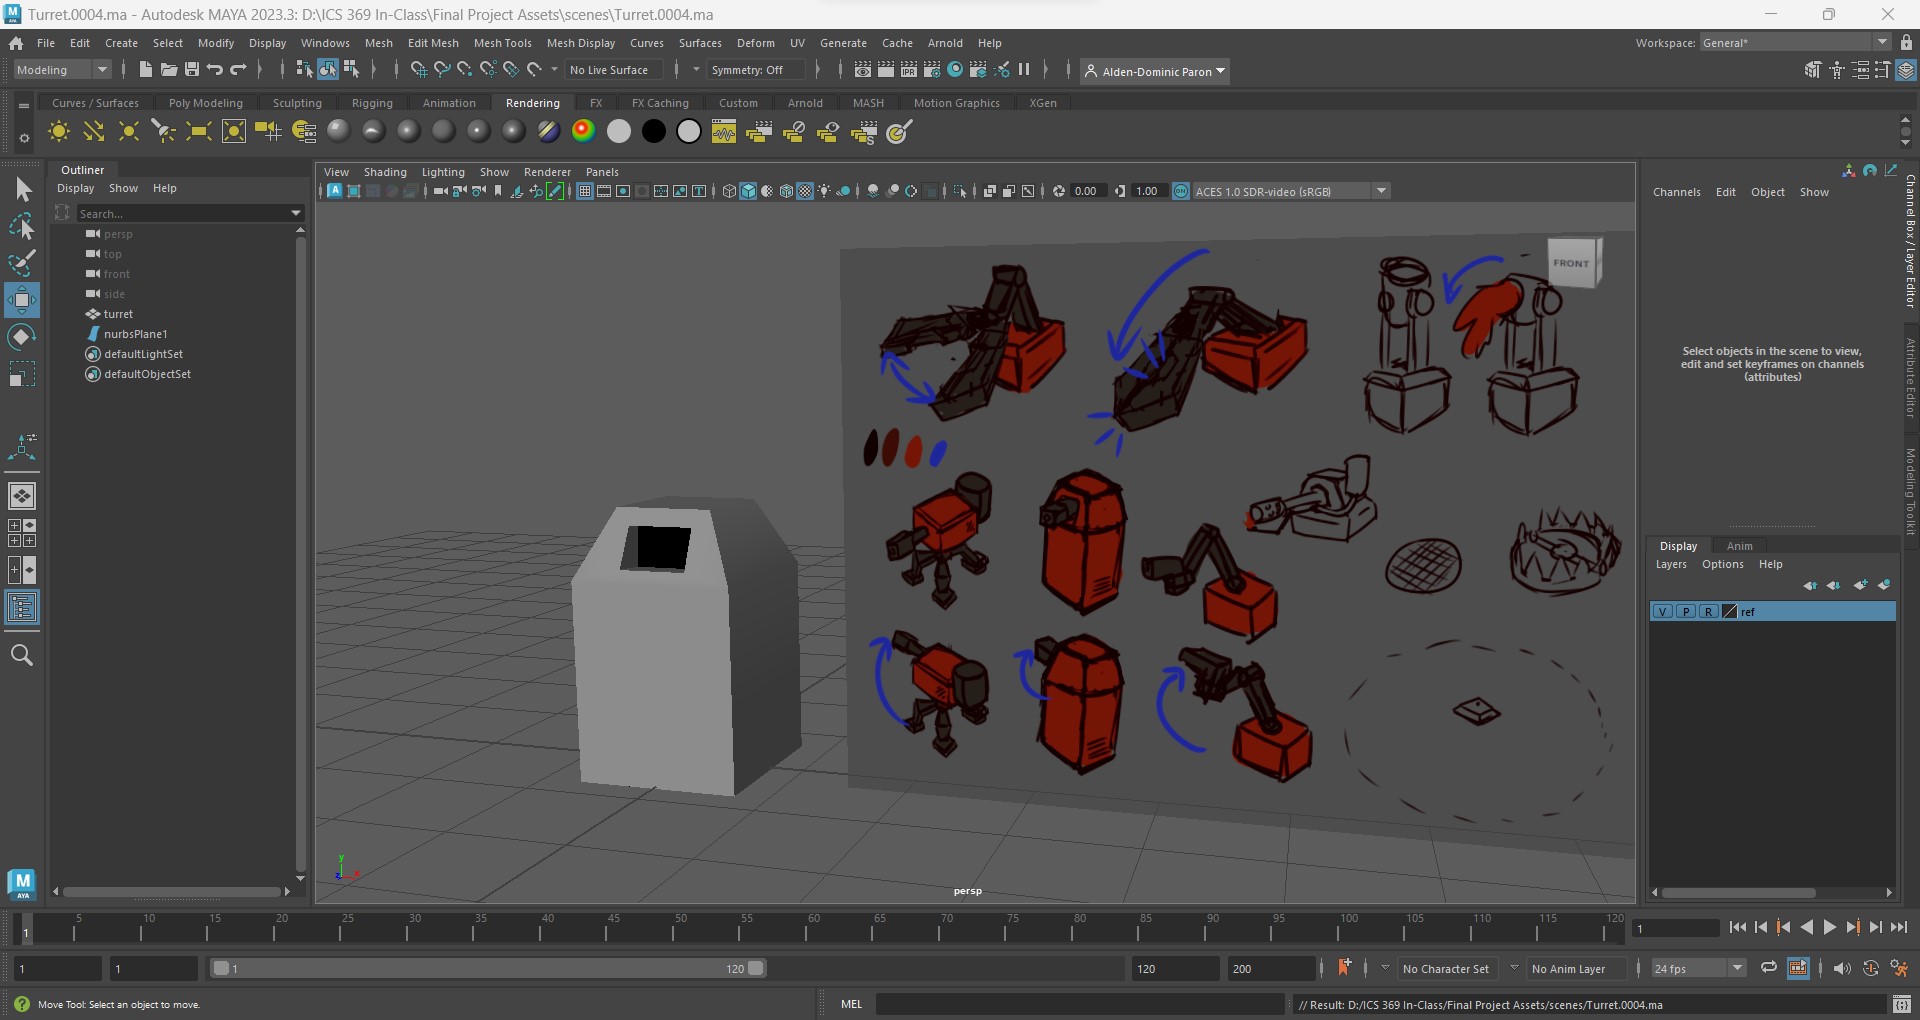1920x1020 pixels.
Task: Open the Mesh Tools menu
Action: [502, 43]
